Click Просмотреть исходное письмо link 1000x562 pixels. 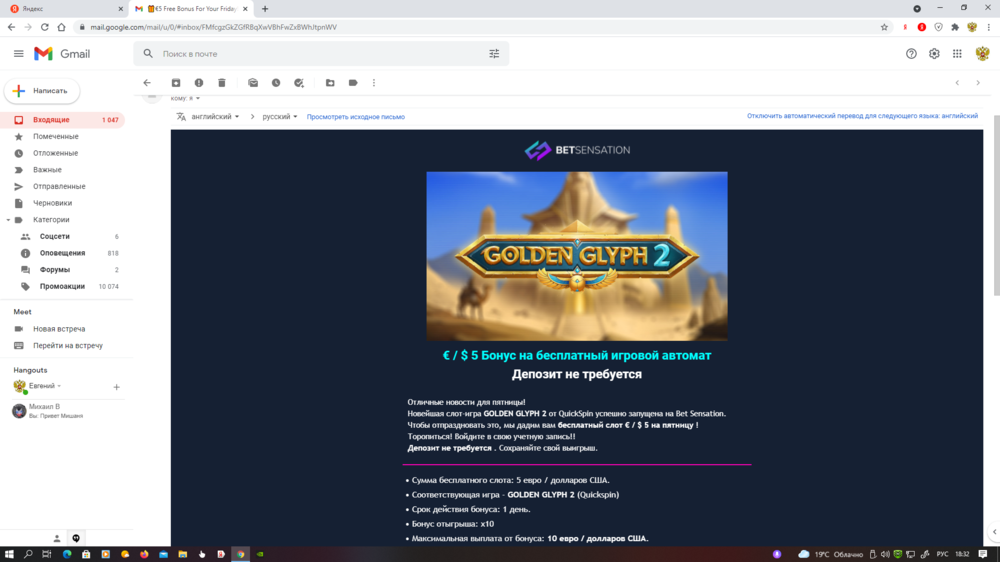coord(355,116)
